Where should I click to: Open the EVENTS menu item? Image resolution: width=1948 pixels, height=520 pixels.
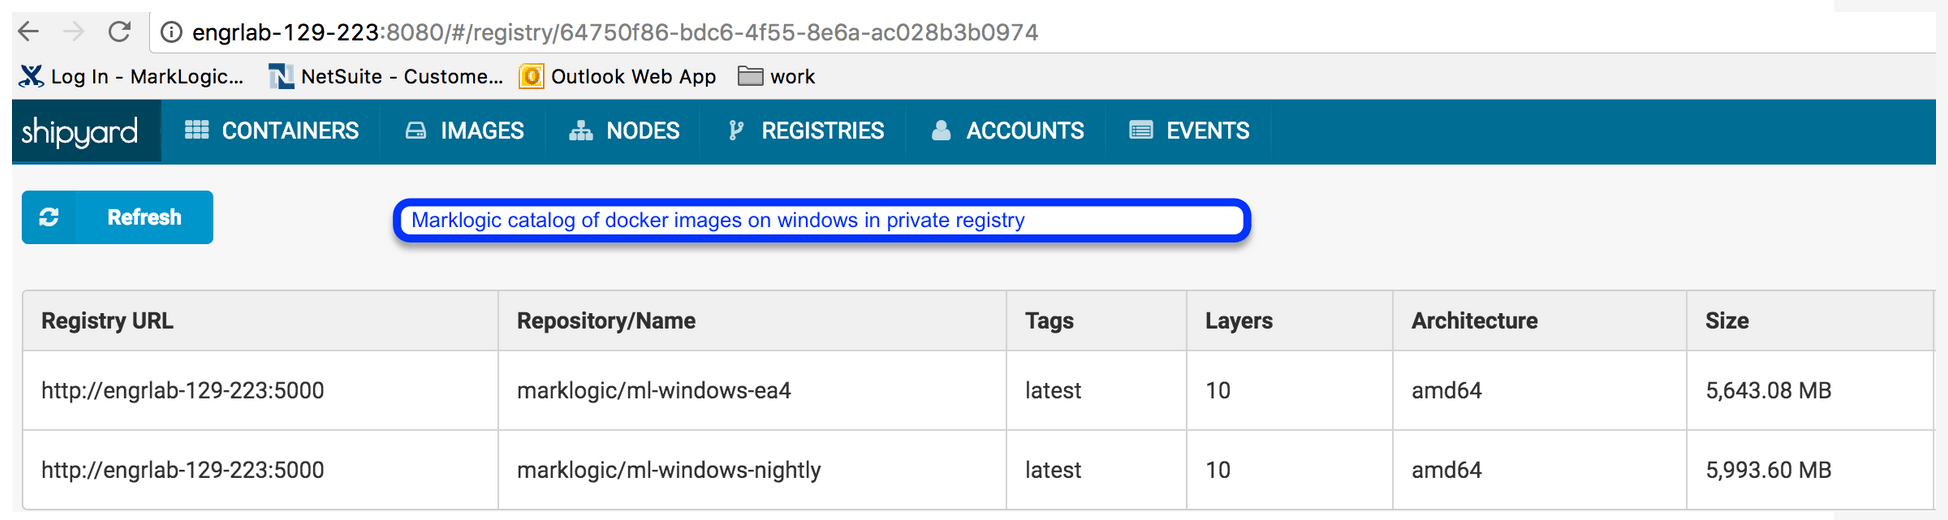(1207, 131)
